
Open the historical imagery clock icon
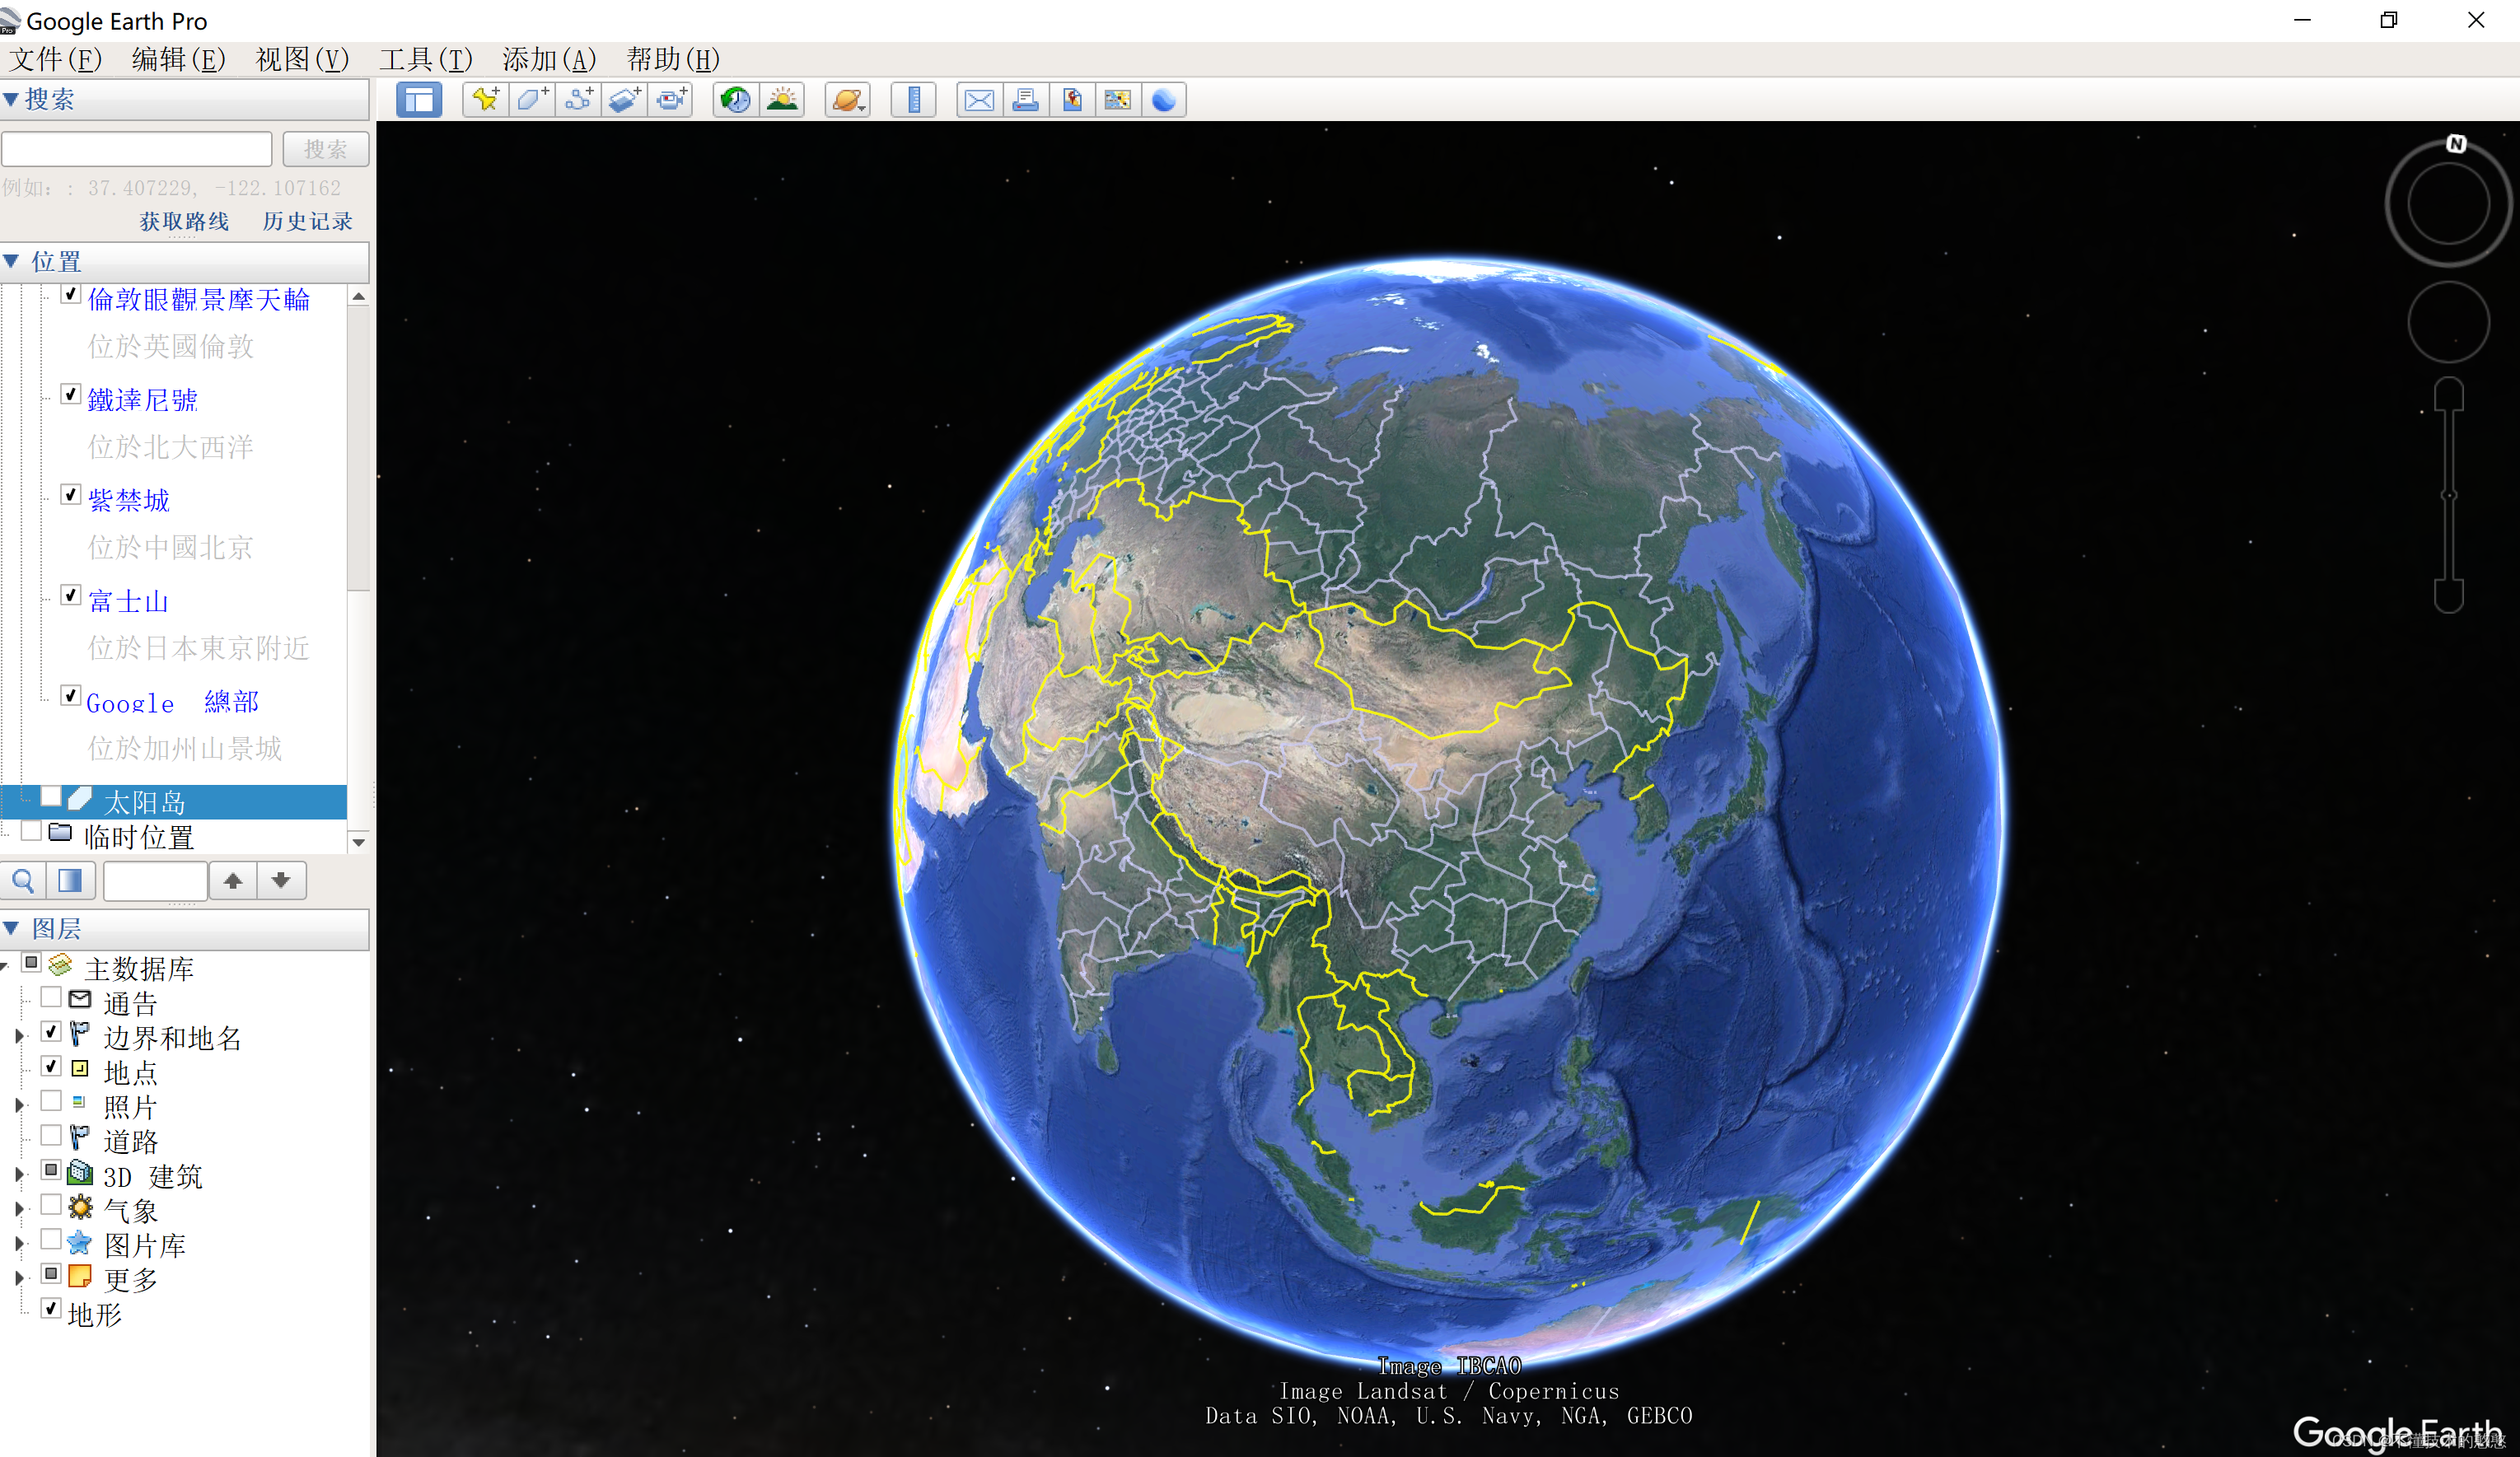[x=736, y=99]
